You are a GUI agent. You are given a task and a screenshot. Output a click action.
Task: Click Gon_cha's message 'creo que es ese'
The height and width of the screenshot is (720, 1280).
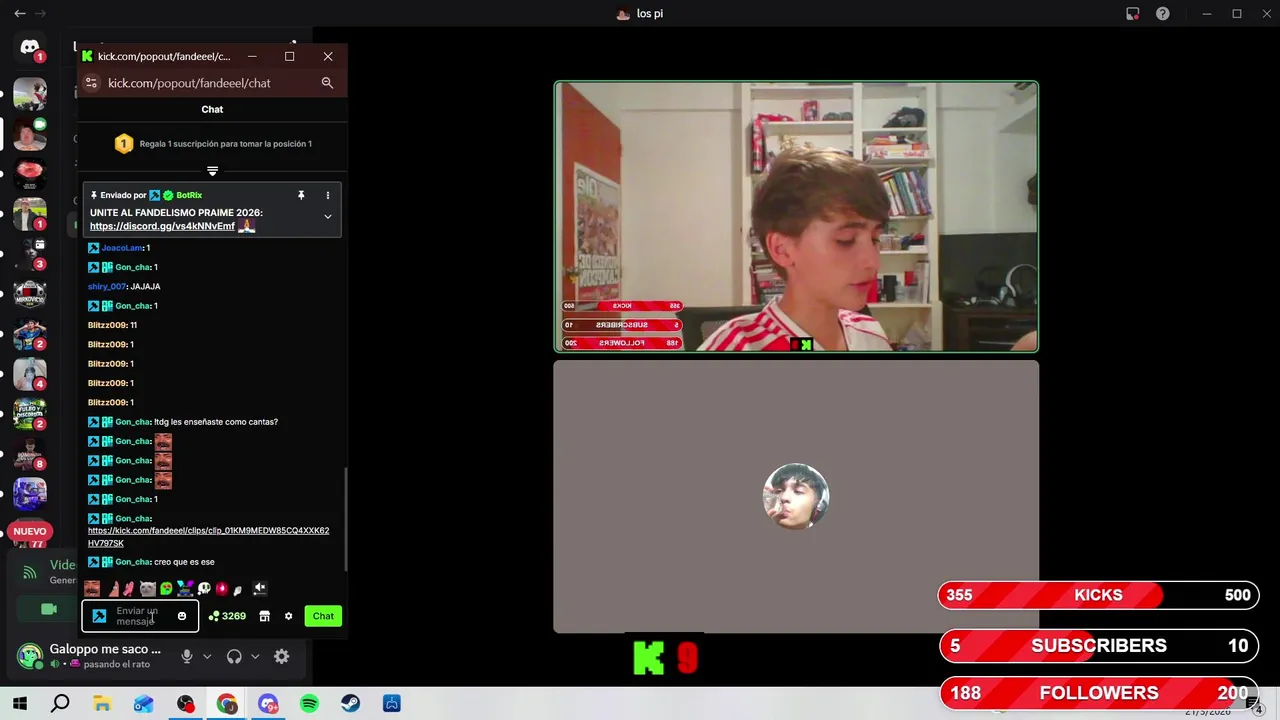tap(184, 562)
